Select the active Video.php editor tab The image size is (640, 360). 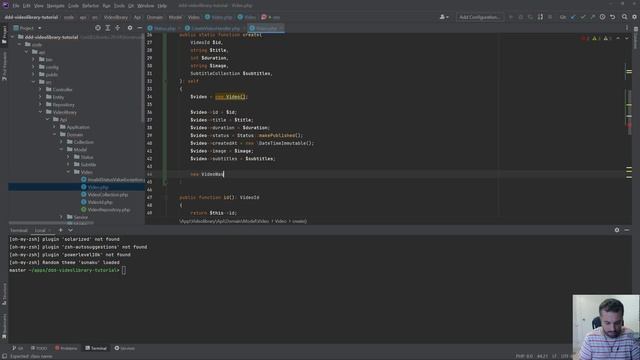click(x=266, y=29)
